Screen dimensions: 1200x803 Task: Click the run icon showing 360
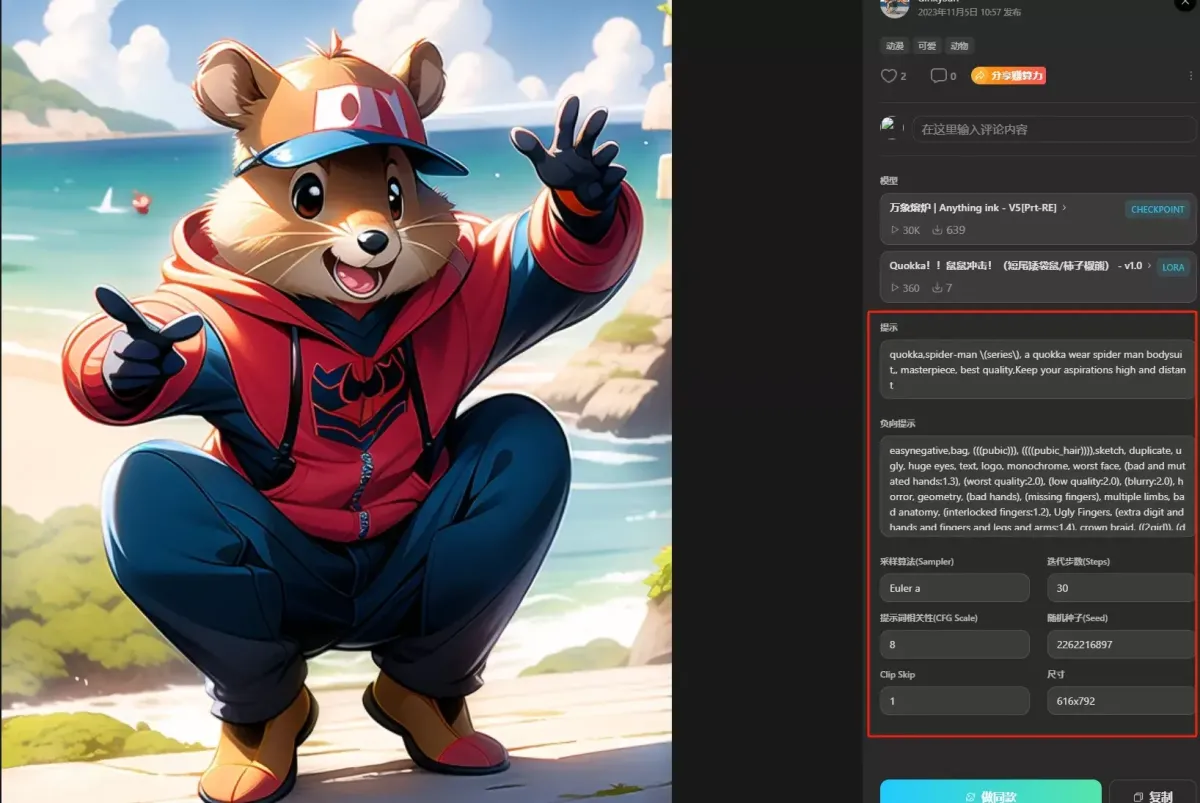pyautogui.click(x=895, y=288)
